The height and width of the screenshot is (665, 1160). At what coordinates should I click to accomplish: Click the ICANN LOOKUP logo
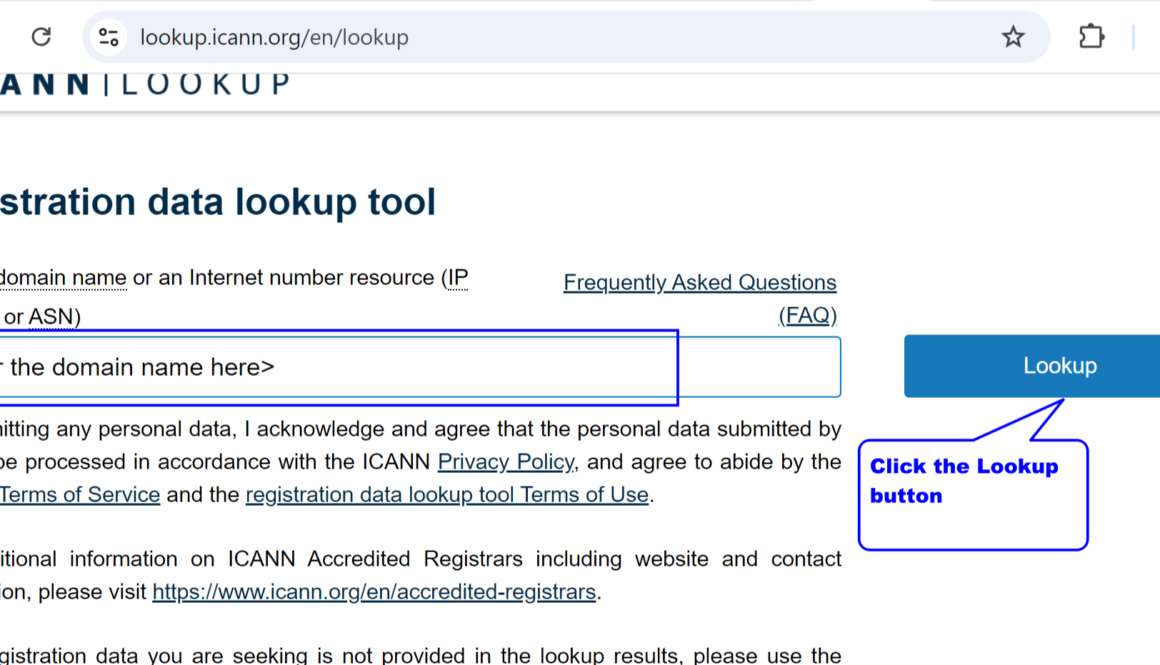click(x=140, y=84)
